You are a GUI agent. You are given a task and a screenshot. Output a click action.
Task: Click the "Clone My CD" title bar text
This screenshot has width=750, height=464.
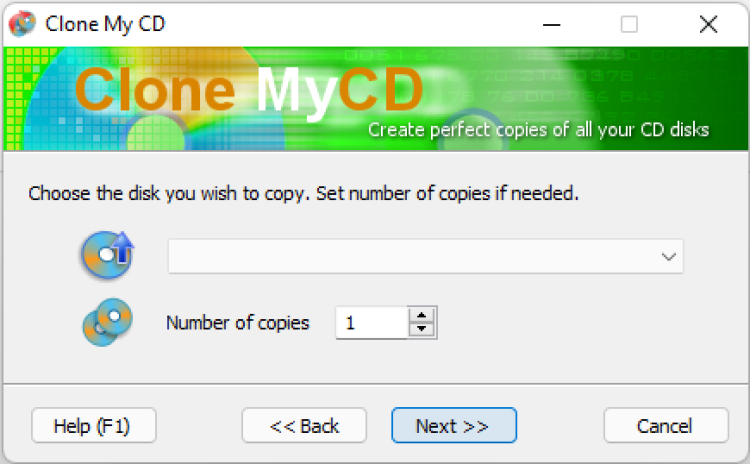(x=104, y=25)
